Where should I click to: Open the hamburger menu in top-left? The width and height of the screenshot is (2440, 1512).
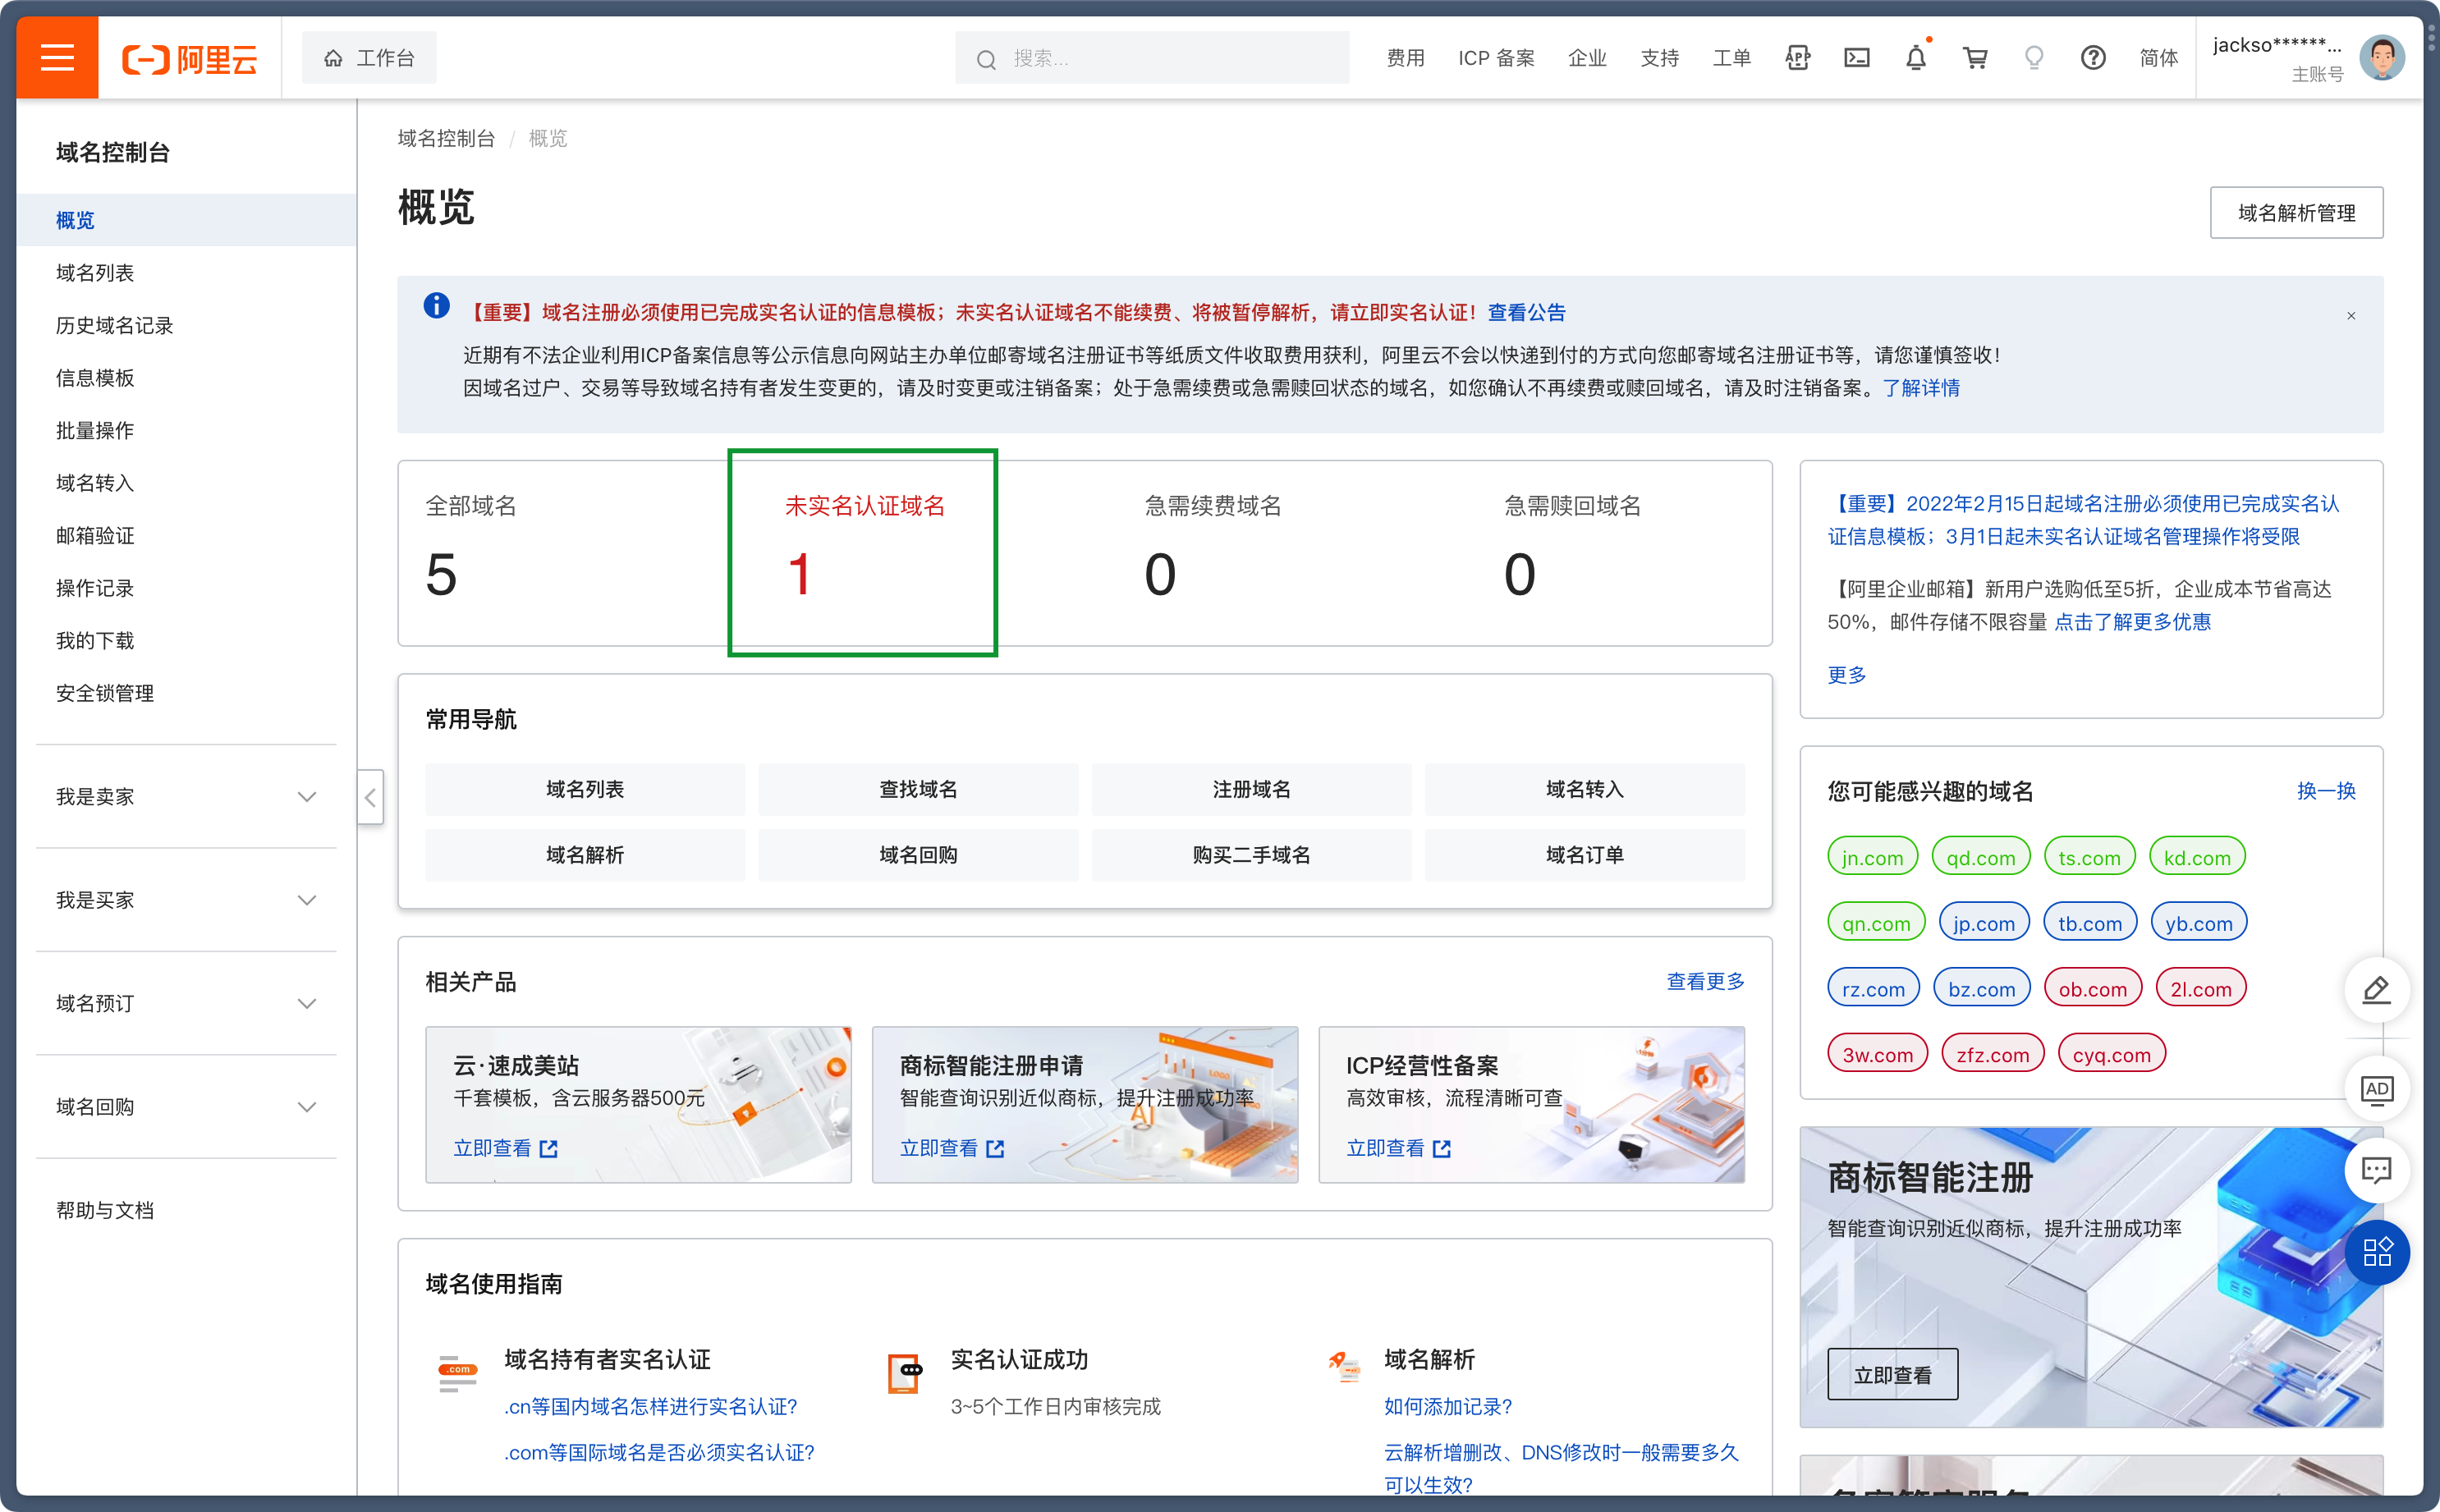(57, 58)
